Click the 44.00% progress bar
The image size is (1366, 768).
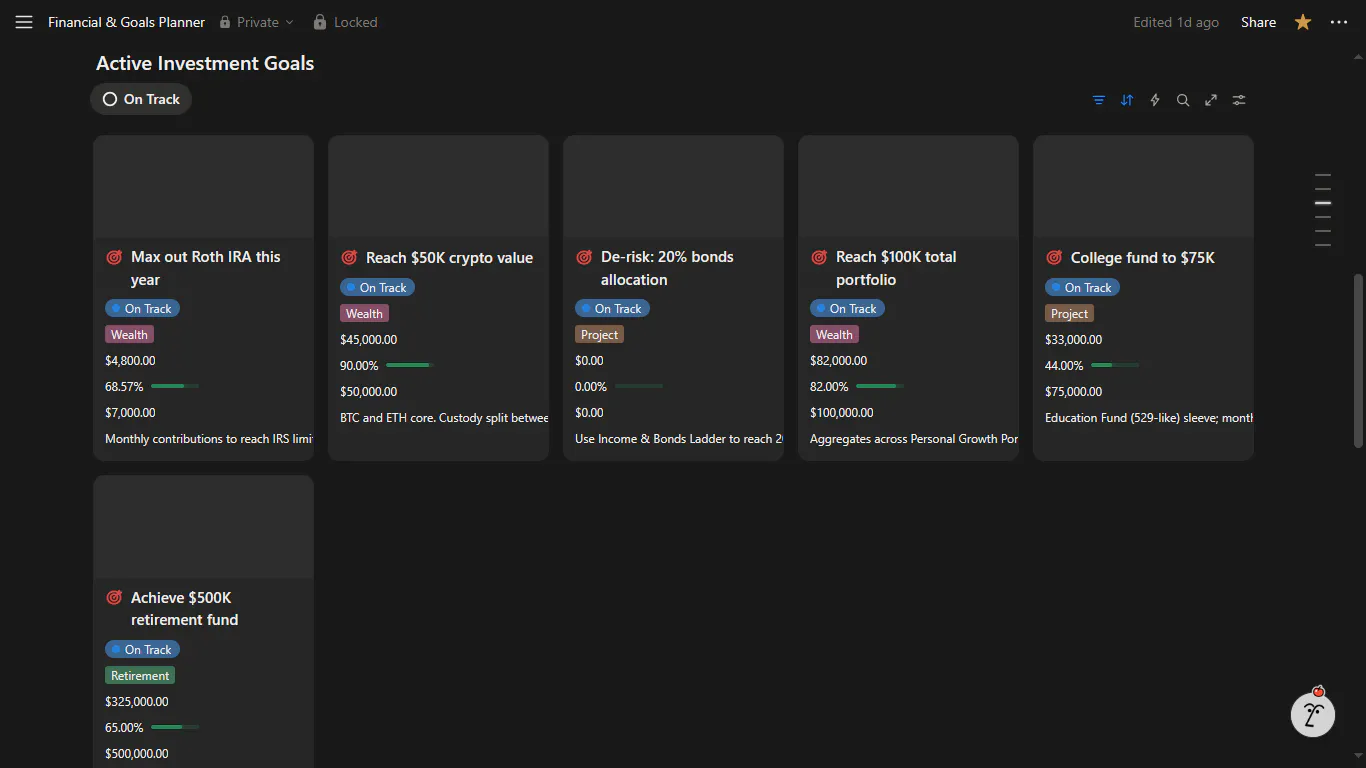[x=1115, y=365]
